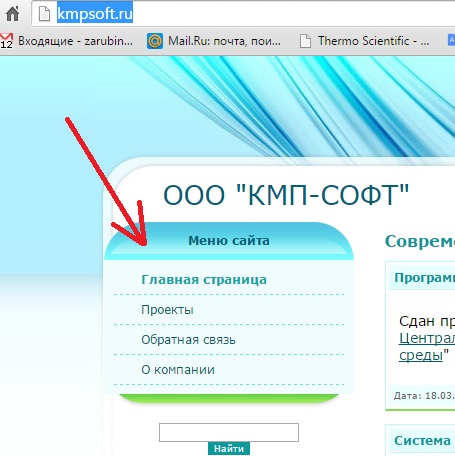Click the ООО "КМП-СОФТ" site title

coord(286,195)
